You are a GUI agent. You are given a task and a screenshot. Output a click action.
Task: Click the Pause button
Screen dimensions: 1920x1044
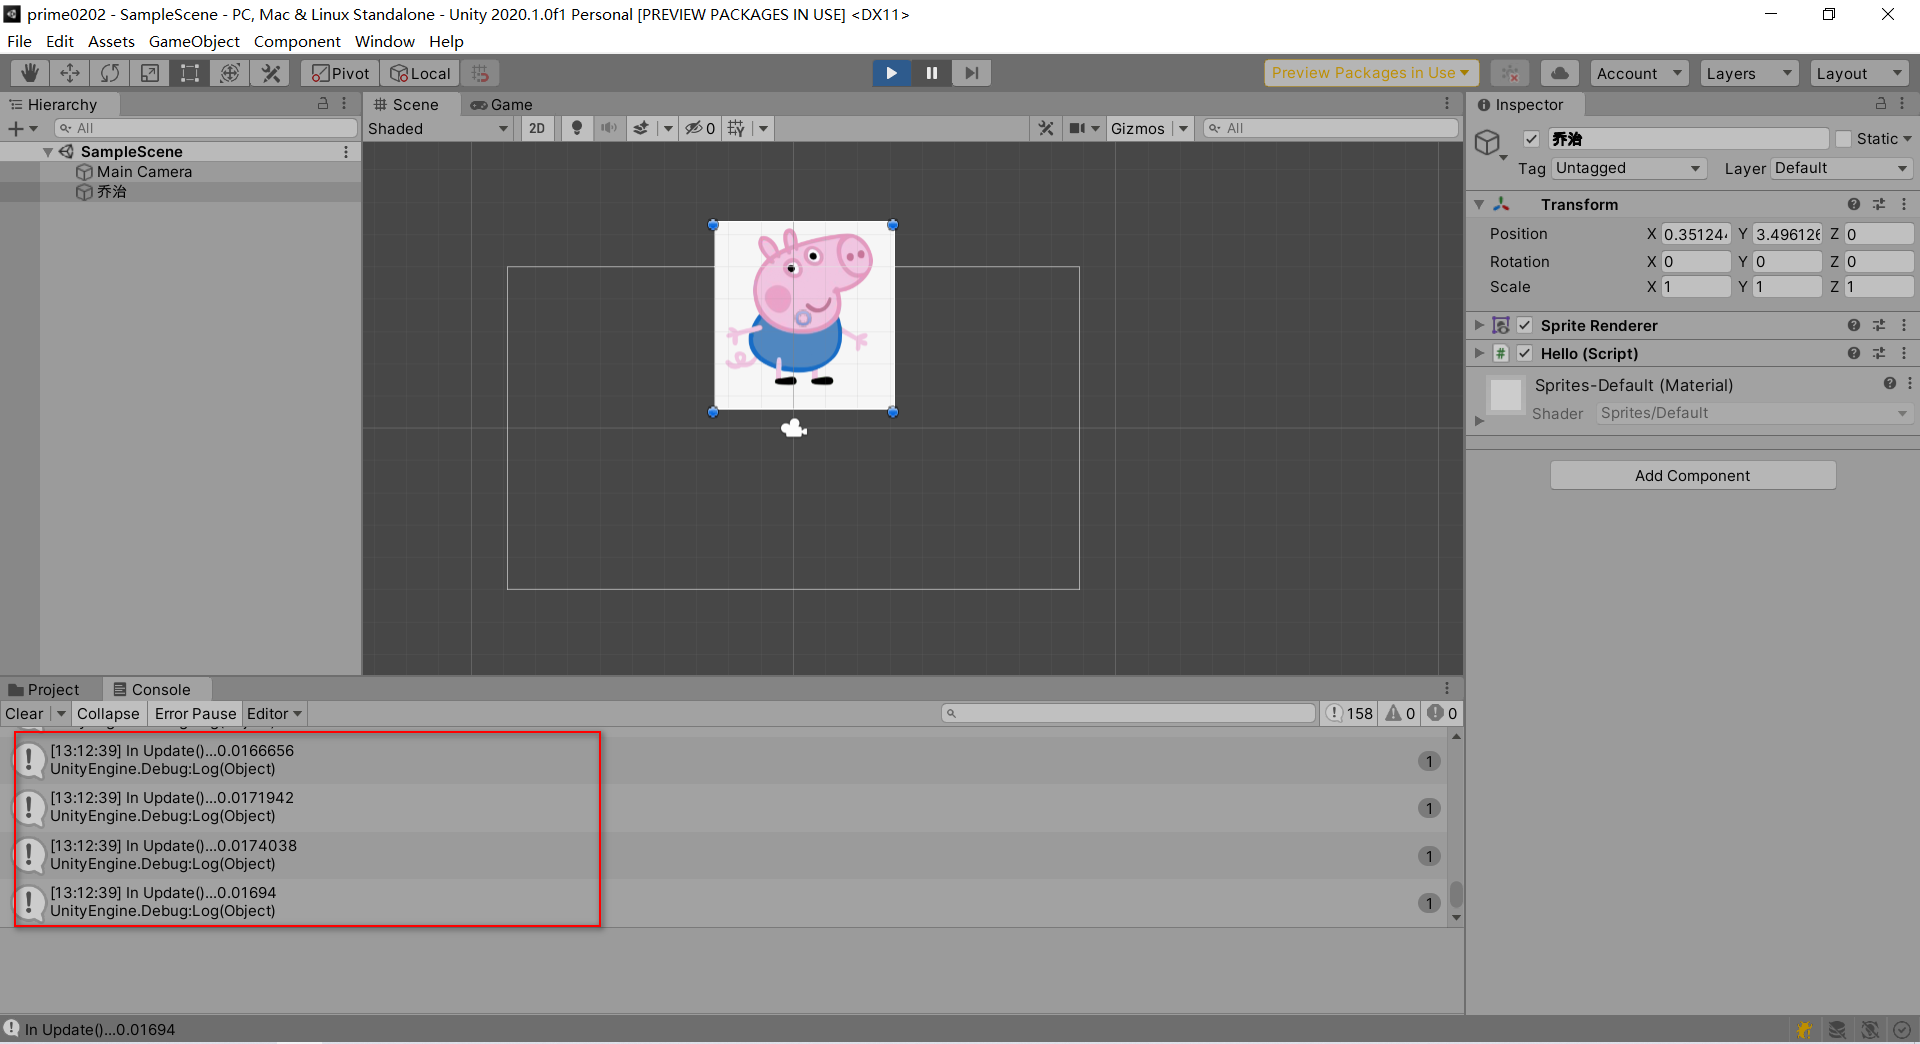(x=931, y=73)
